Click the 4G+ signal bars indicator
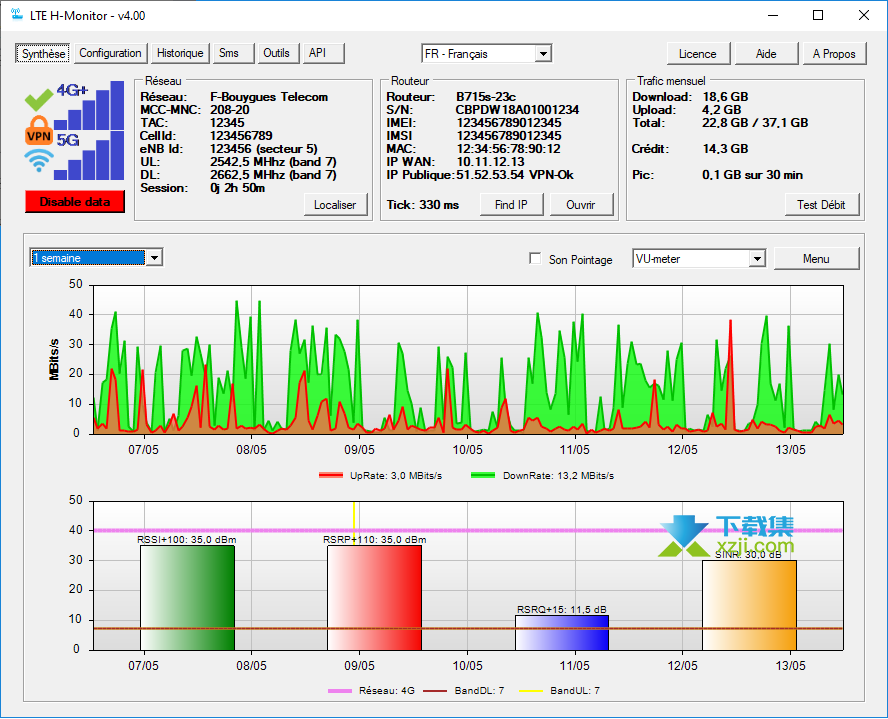Viewport: 888px width, 719px height. point(89,106)
